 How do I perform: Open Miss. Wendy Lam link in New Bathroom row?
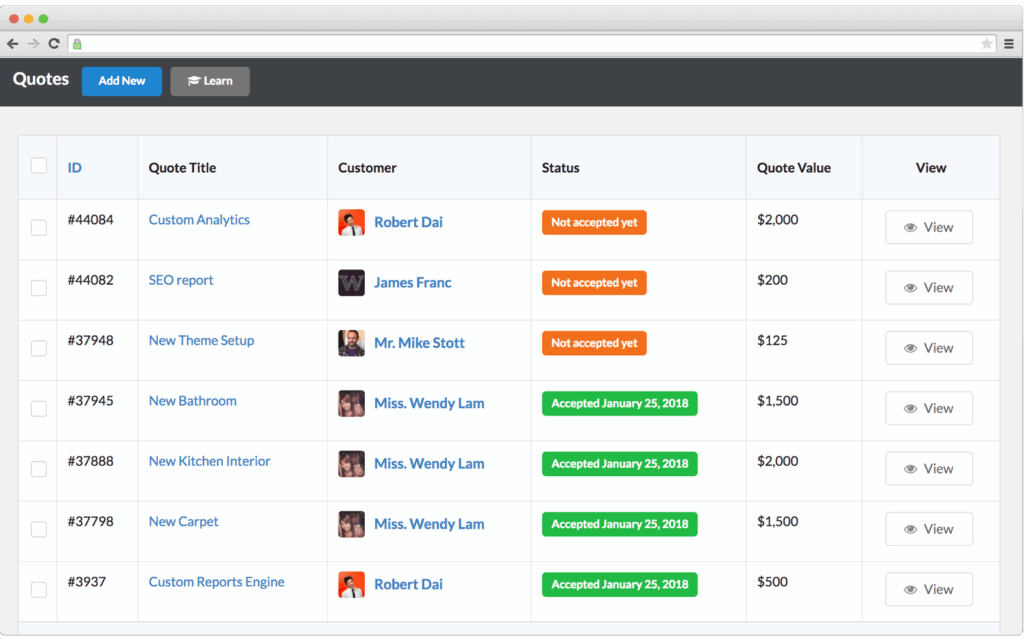(x=429, y=404)
